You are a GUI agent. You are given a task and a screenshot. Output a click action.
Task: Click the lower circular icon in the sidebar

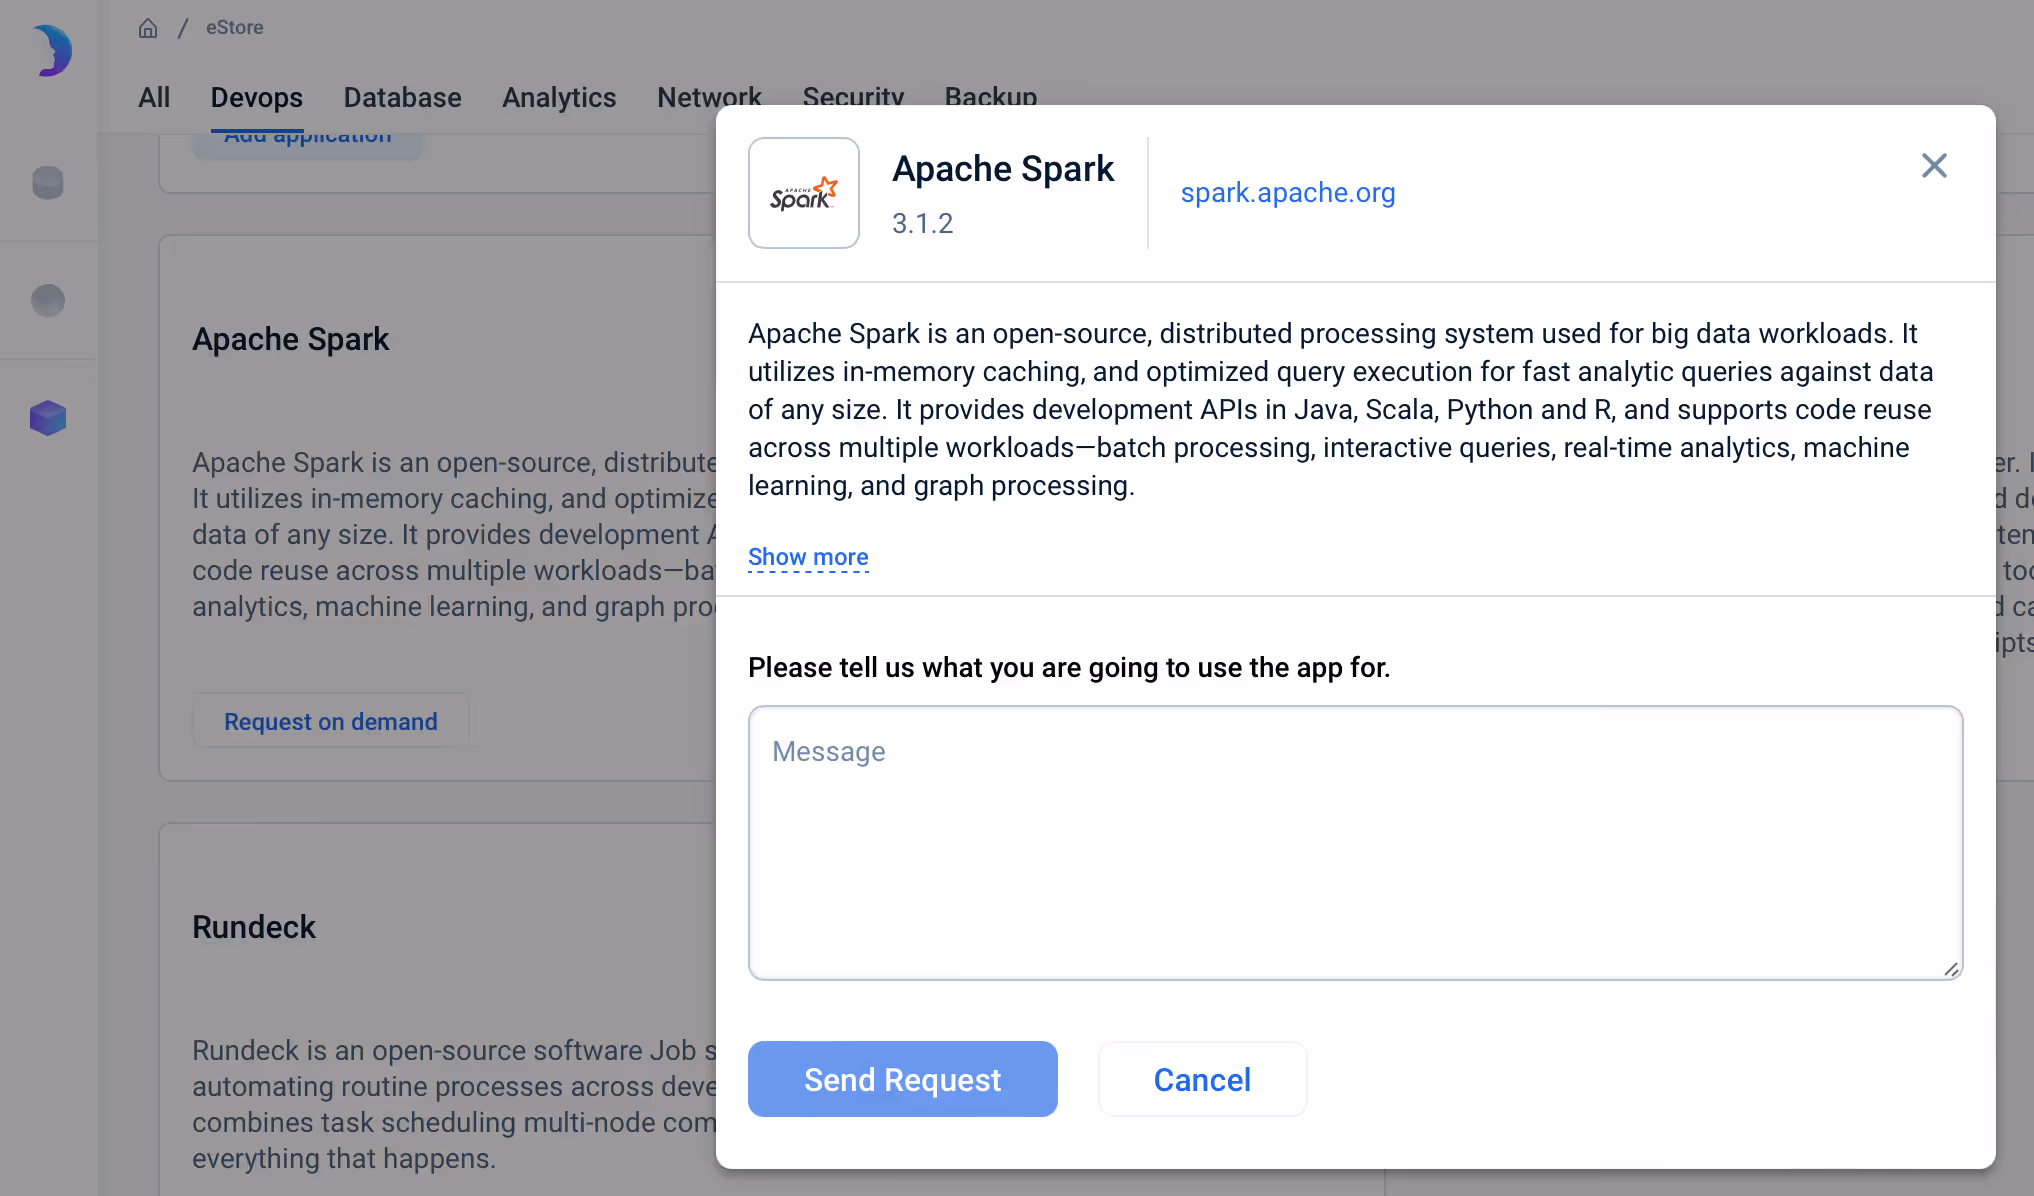tap(47, 300)
